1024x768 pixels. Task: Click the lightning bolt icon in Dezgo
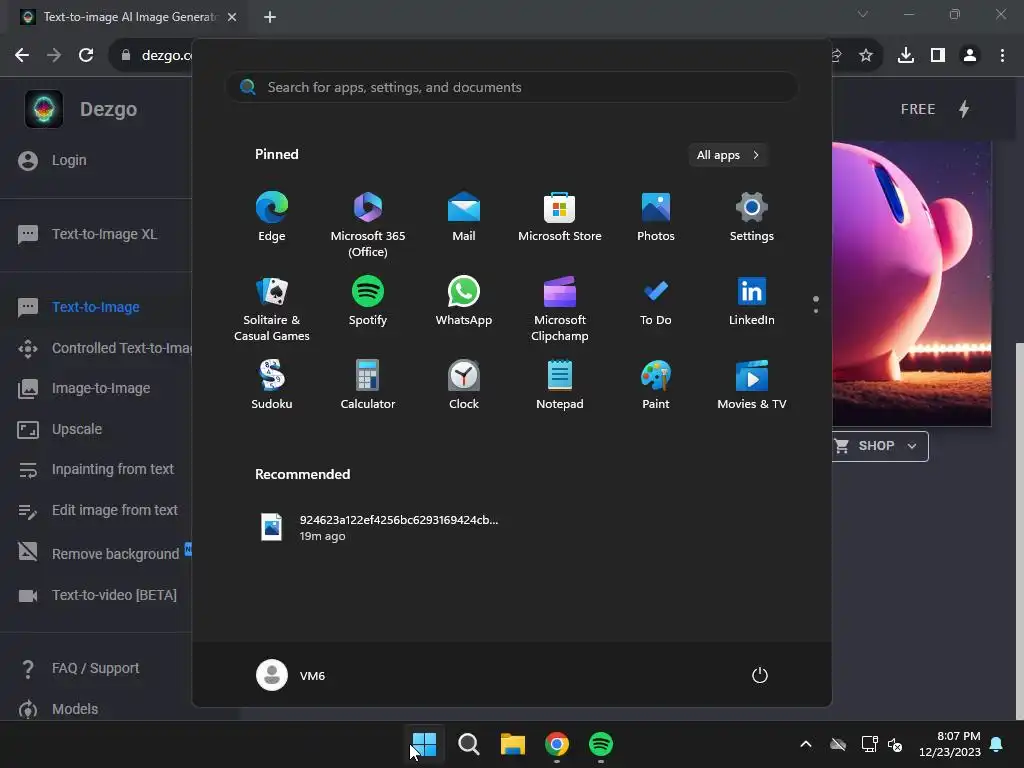point(964,109)
